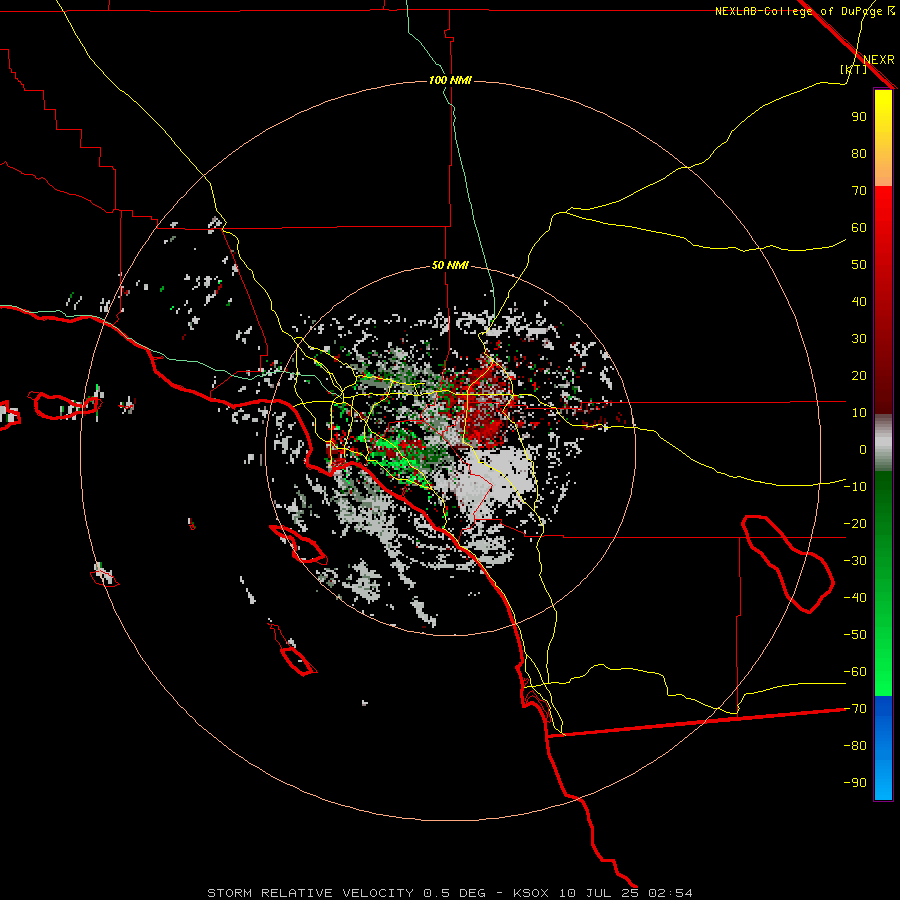Select the 100 NMI range ring label
The image size is (900, 900).
click(450, 80)
